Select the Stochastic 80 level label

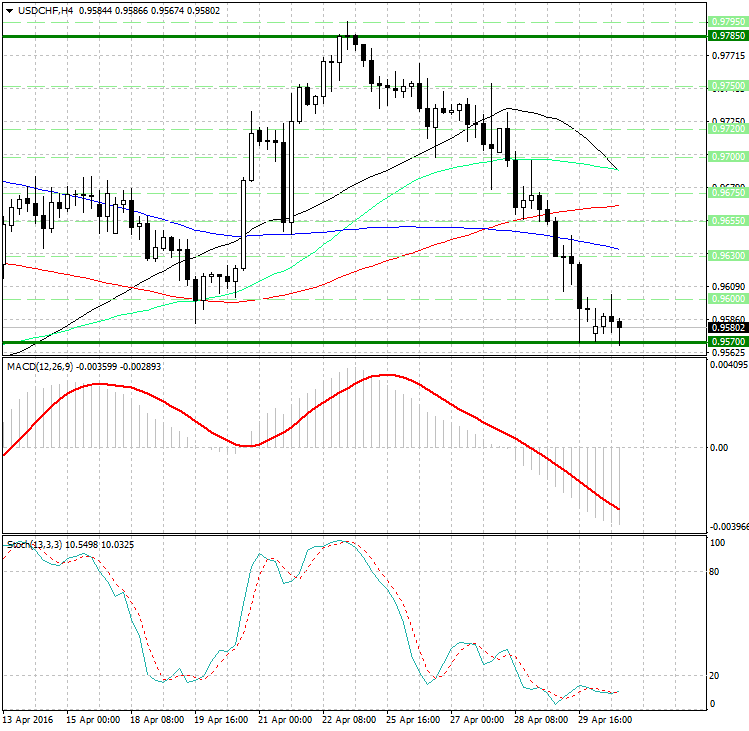click(715, 573)
